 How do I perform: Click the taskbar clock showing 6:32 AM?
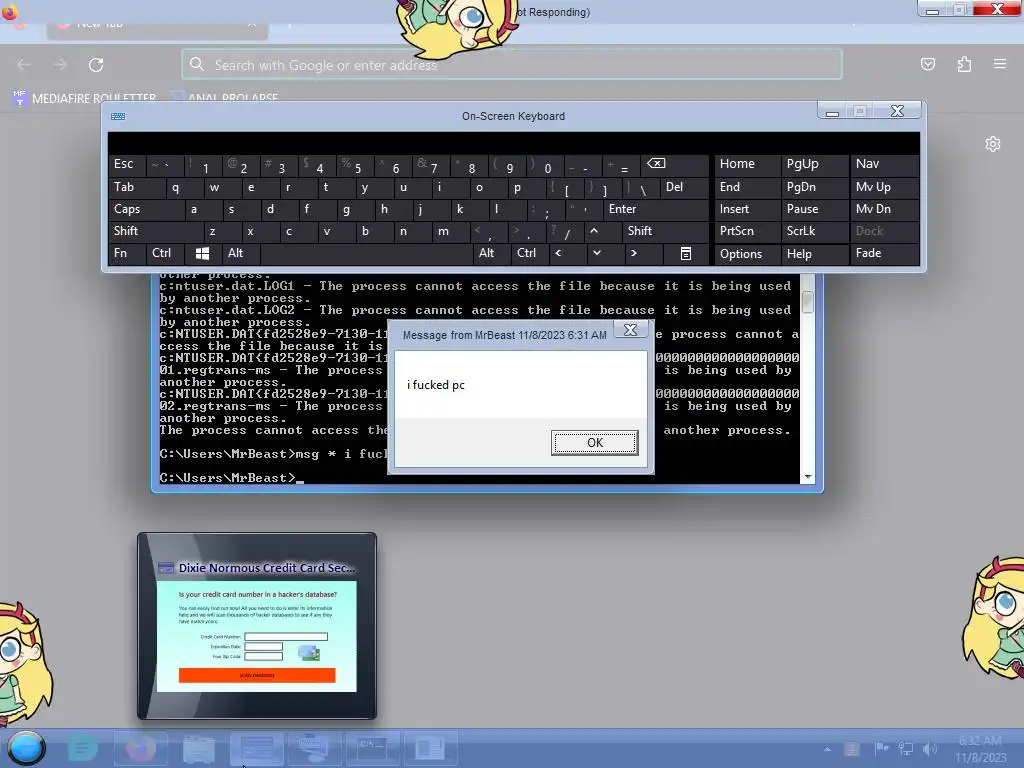980,749
